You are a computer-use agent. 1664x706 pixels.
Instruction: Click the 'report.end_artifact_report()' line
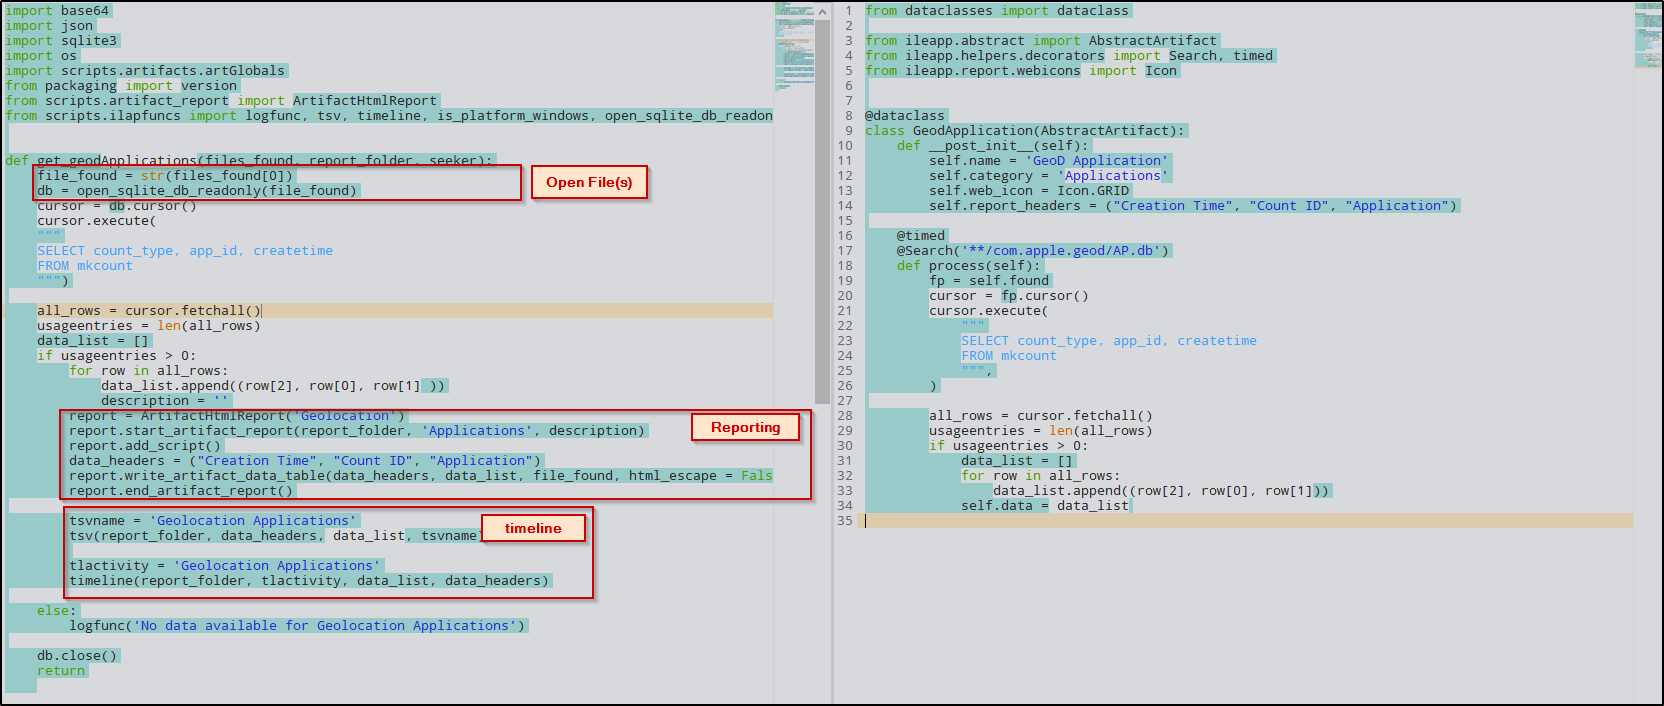point(181,491)
